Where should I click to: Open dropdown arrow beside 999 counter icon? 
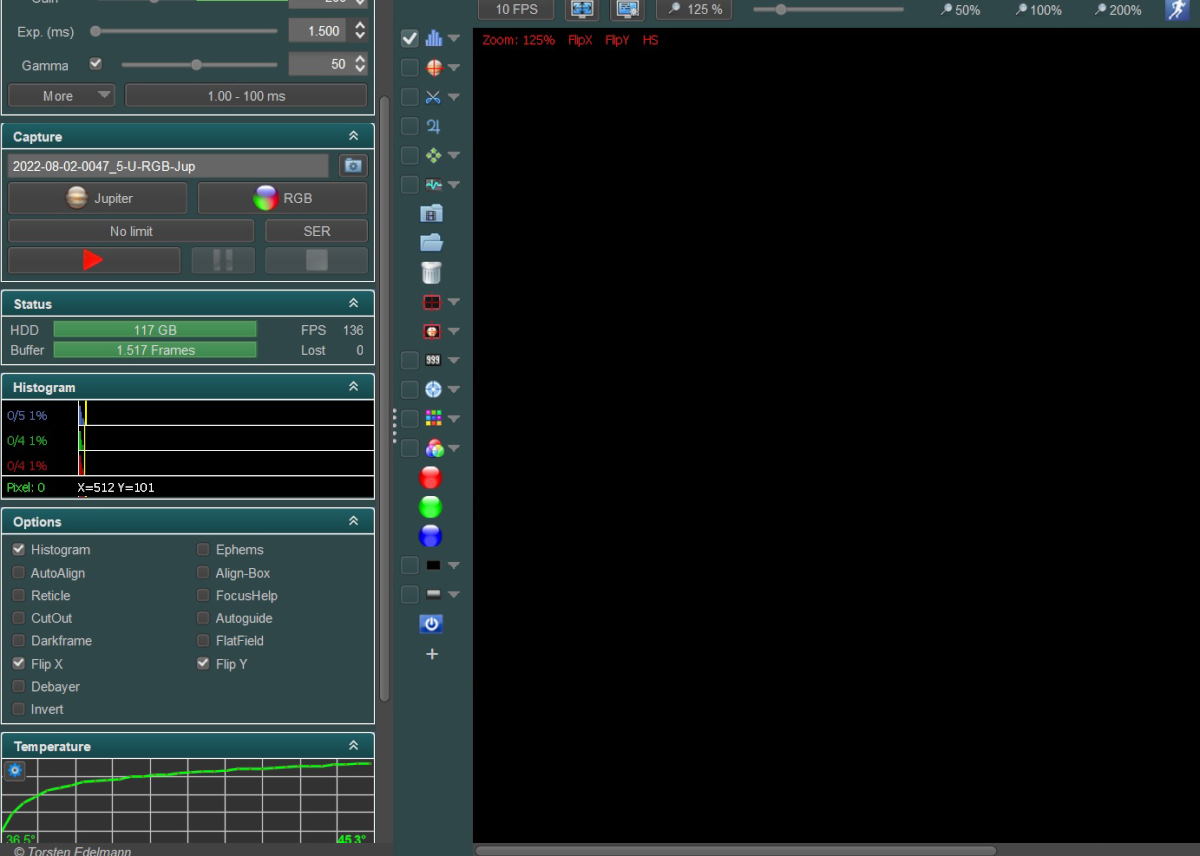[454, 361]
